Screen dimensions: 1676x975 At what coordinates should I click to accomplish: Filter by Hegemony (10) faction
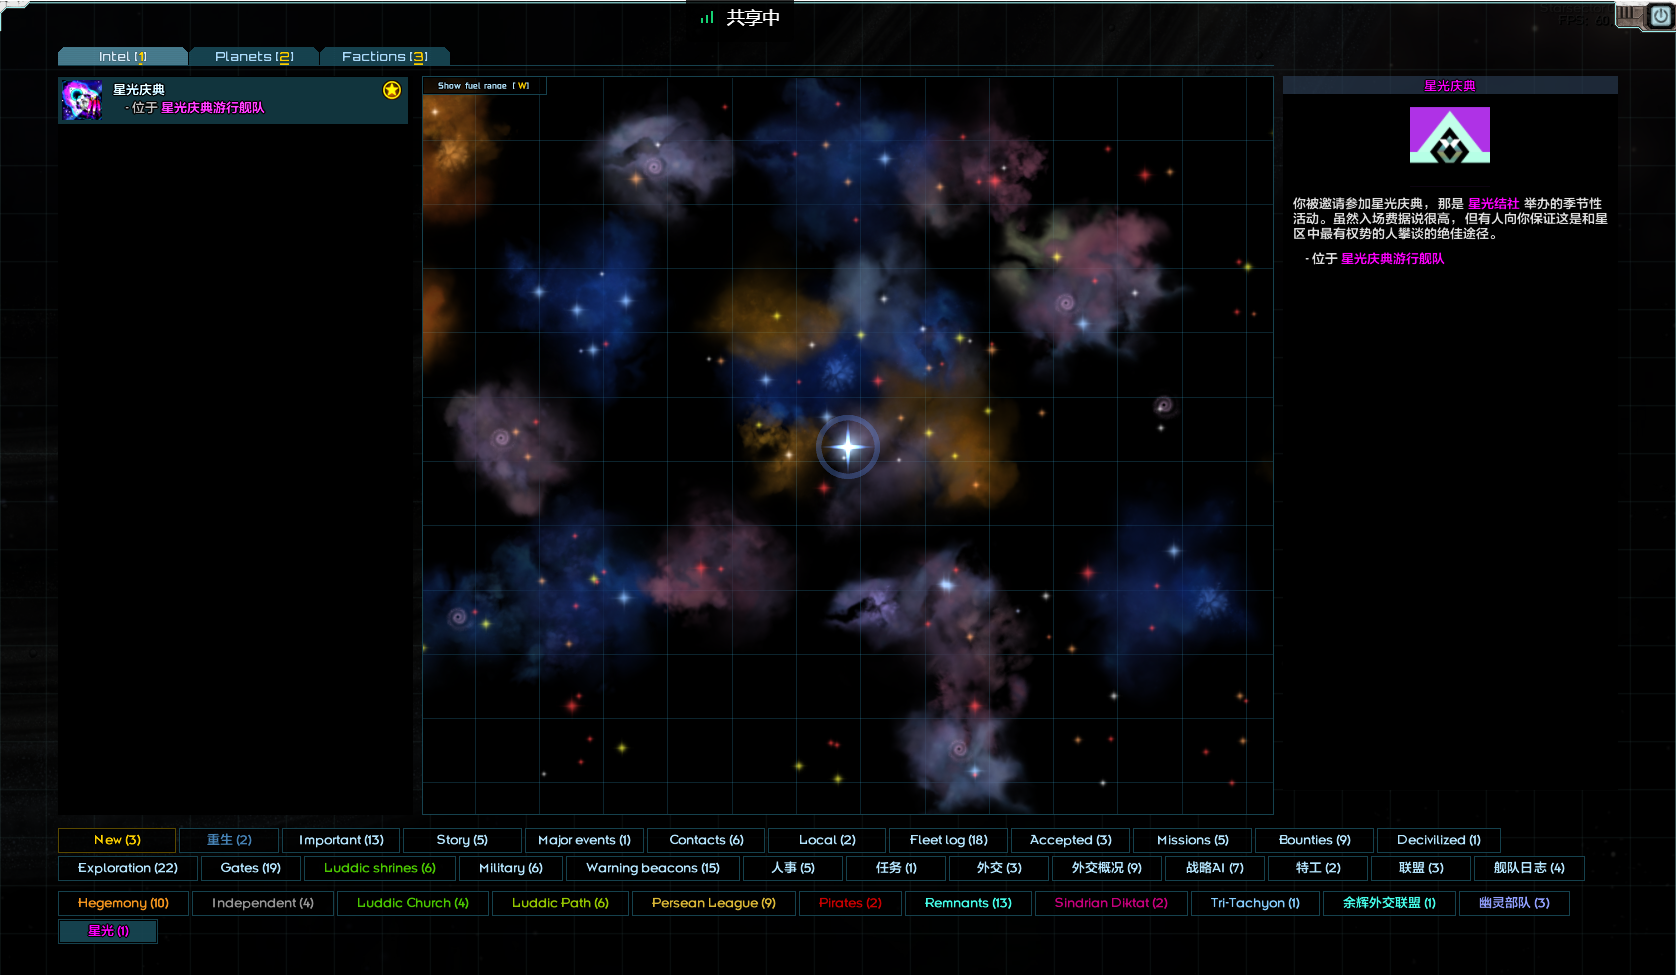(x=123, y=903)
